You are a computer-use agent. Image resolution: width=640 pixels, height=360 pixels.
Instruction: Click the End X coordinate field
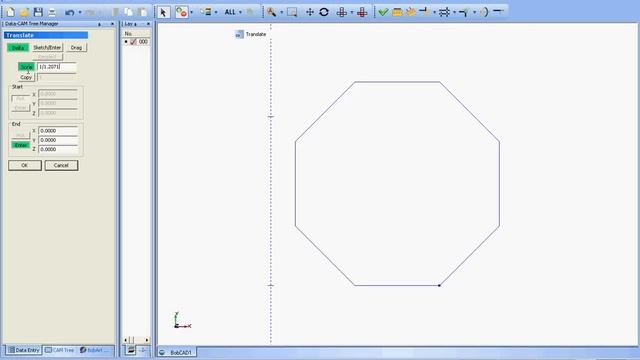coord(58,131)
